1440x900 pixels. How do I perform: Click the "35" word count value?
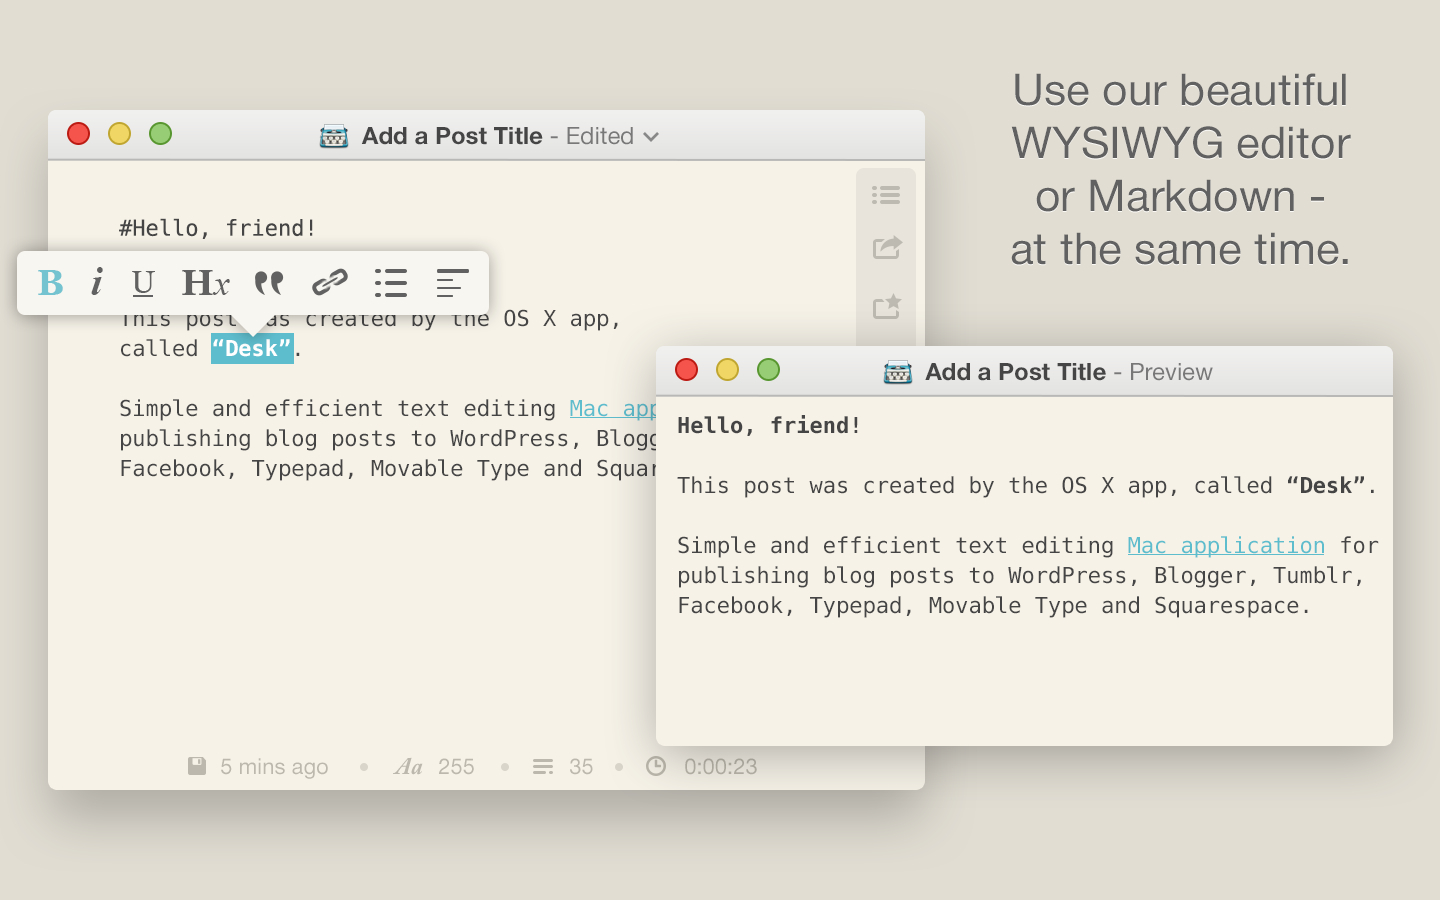click(581, 767)
